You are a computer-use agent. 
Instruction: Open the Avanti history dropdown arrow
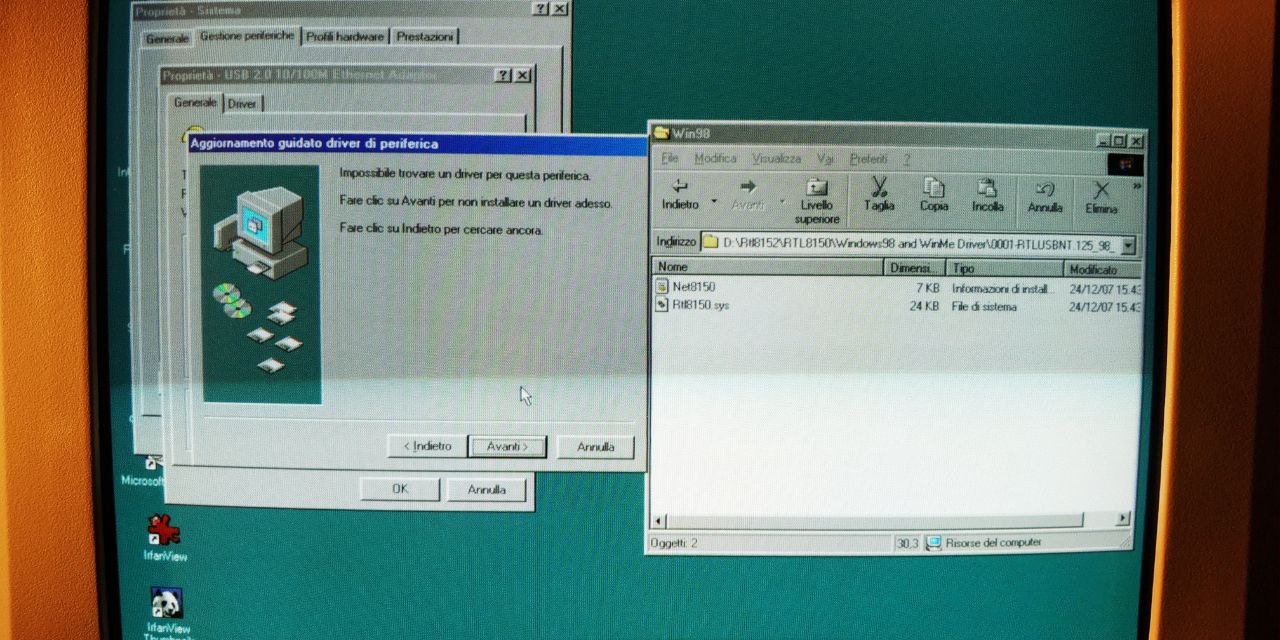point(782,201)
